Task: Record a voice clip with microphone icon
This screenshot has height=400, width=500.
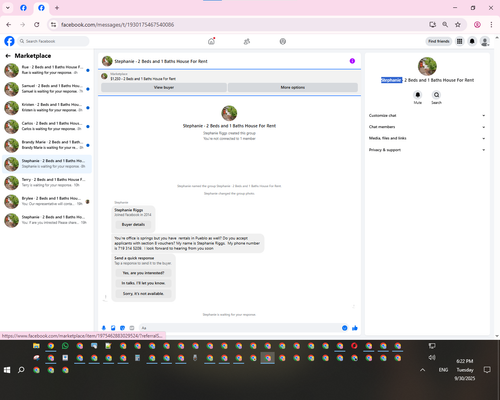Action: (x=104, y=328)
